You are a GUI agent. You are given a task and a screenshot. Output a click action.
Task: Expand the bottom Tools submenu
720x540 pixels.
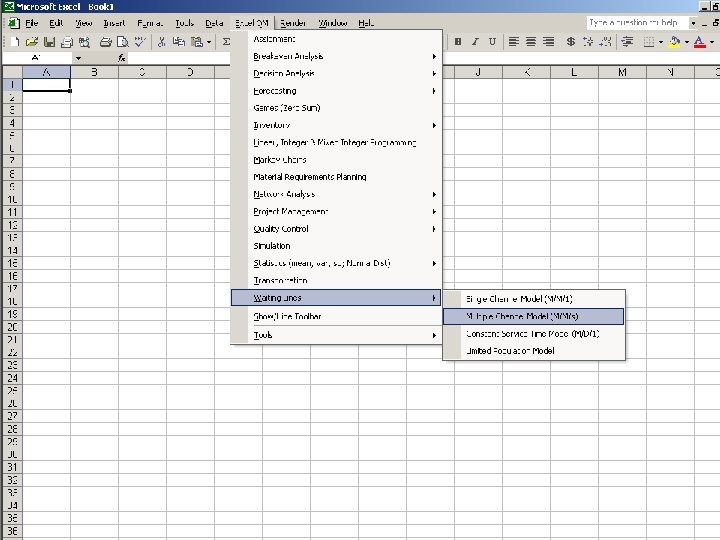coord(336,335)
